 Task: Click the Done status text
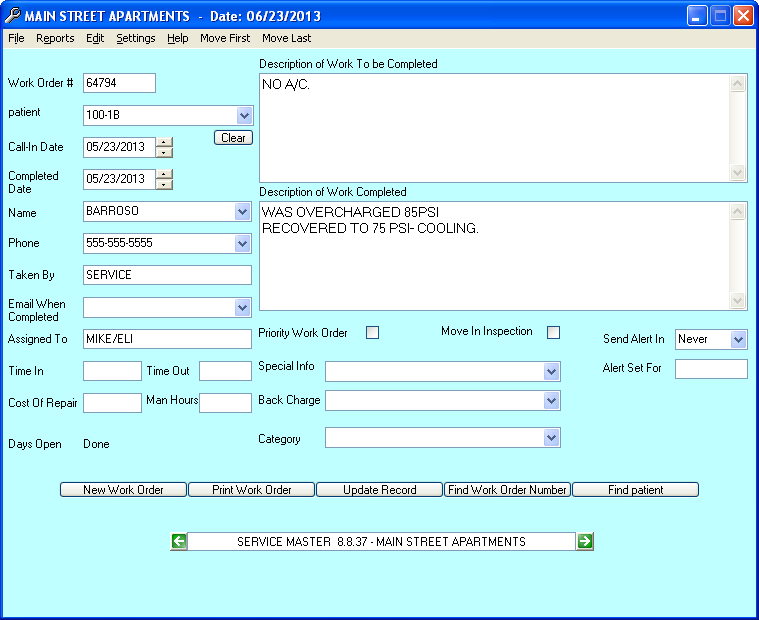tap(96, 444)
